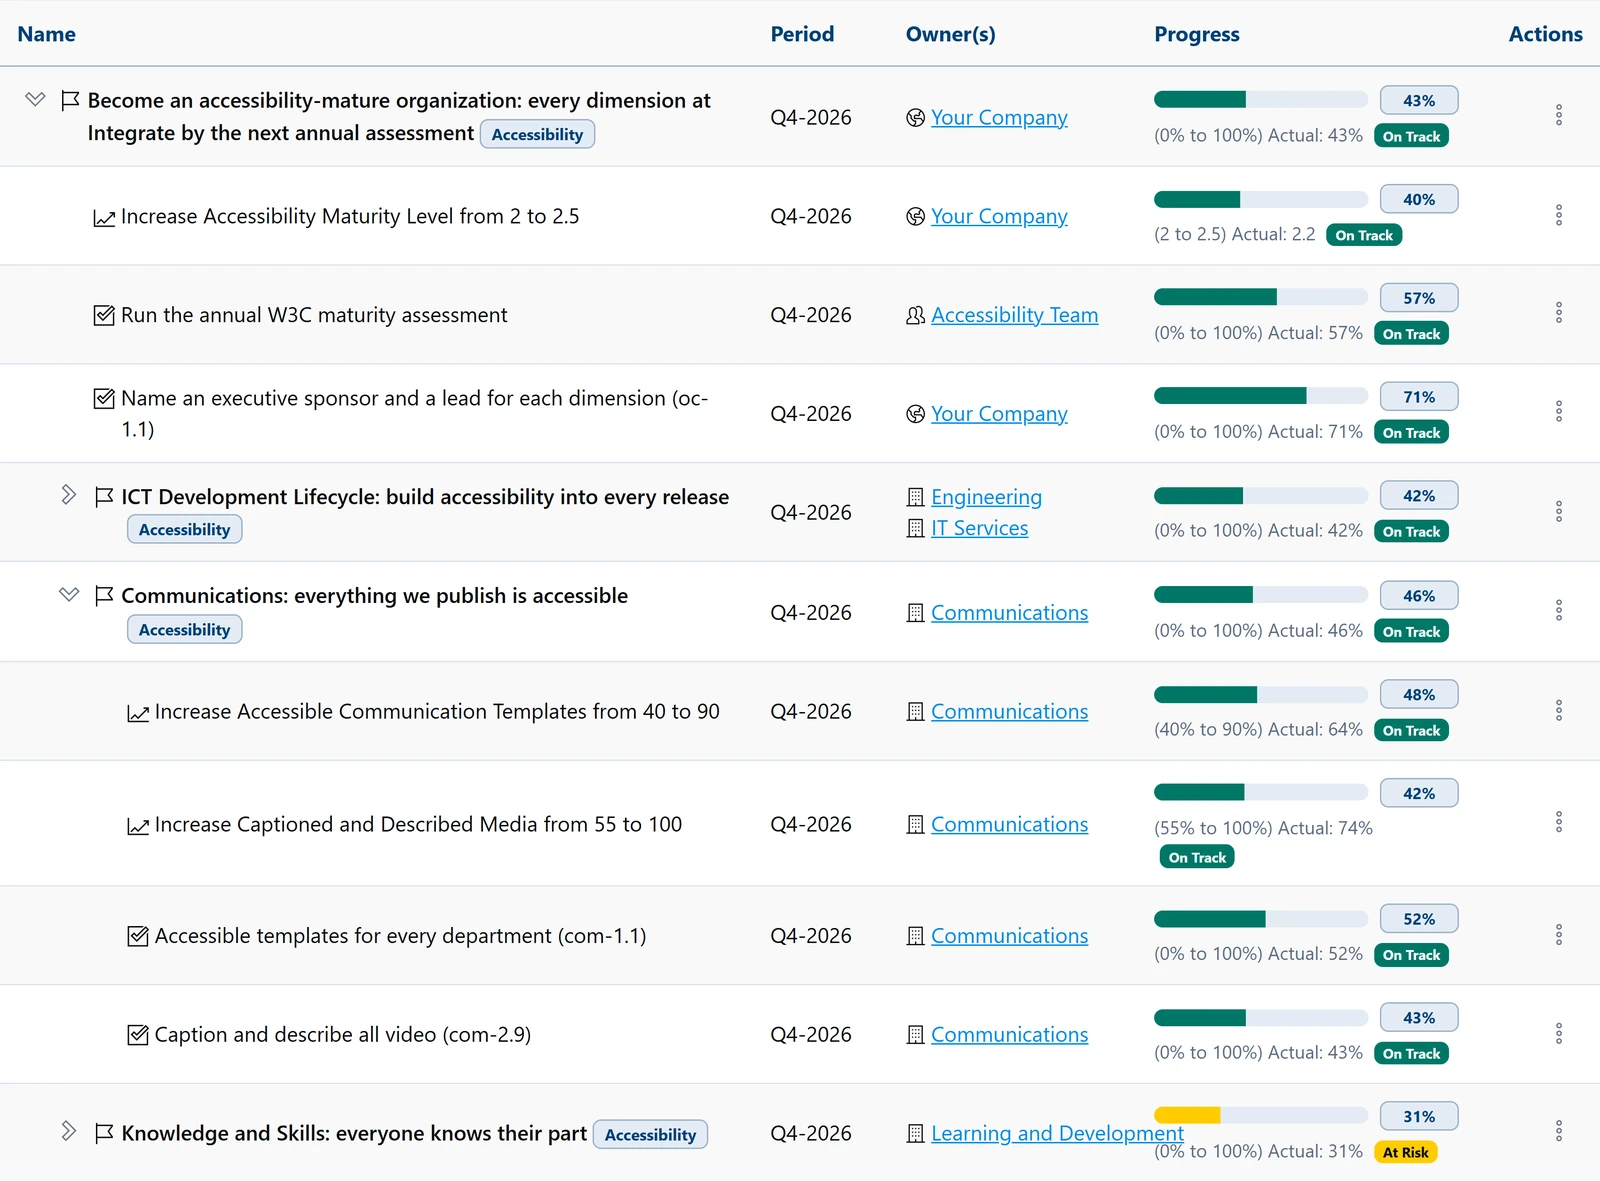Image resolution: width=1600 pixels, height=1181 pixels.
Task: Click Accessibility tag under ICT Development Lifecycle
Action: (184, 530)
